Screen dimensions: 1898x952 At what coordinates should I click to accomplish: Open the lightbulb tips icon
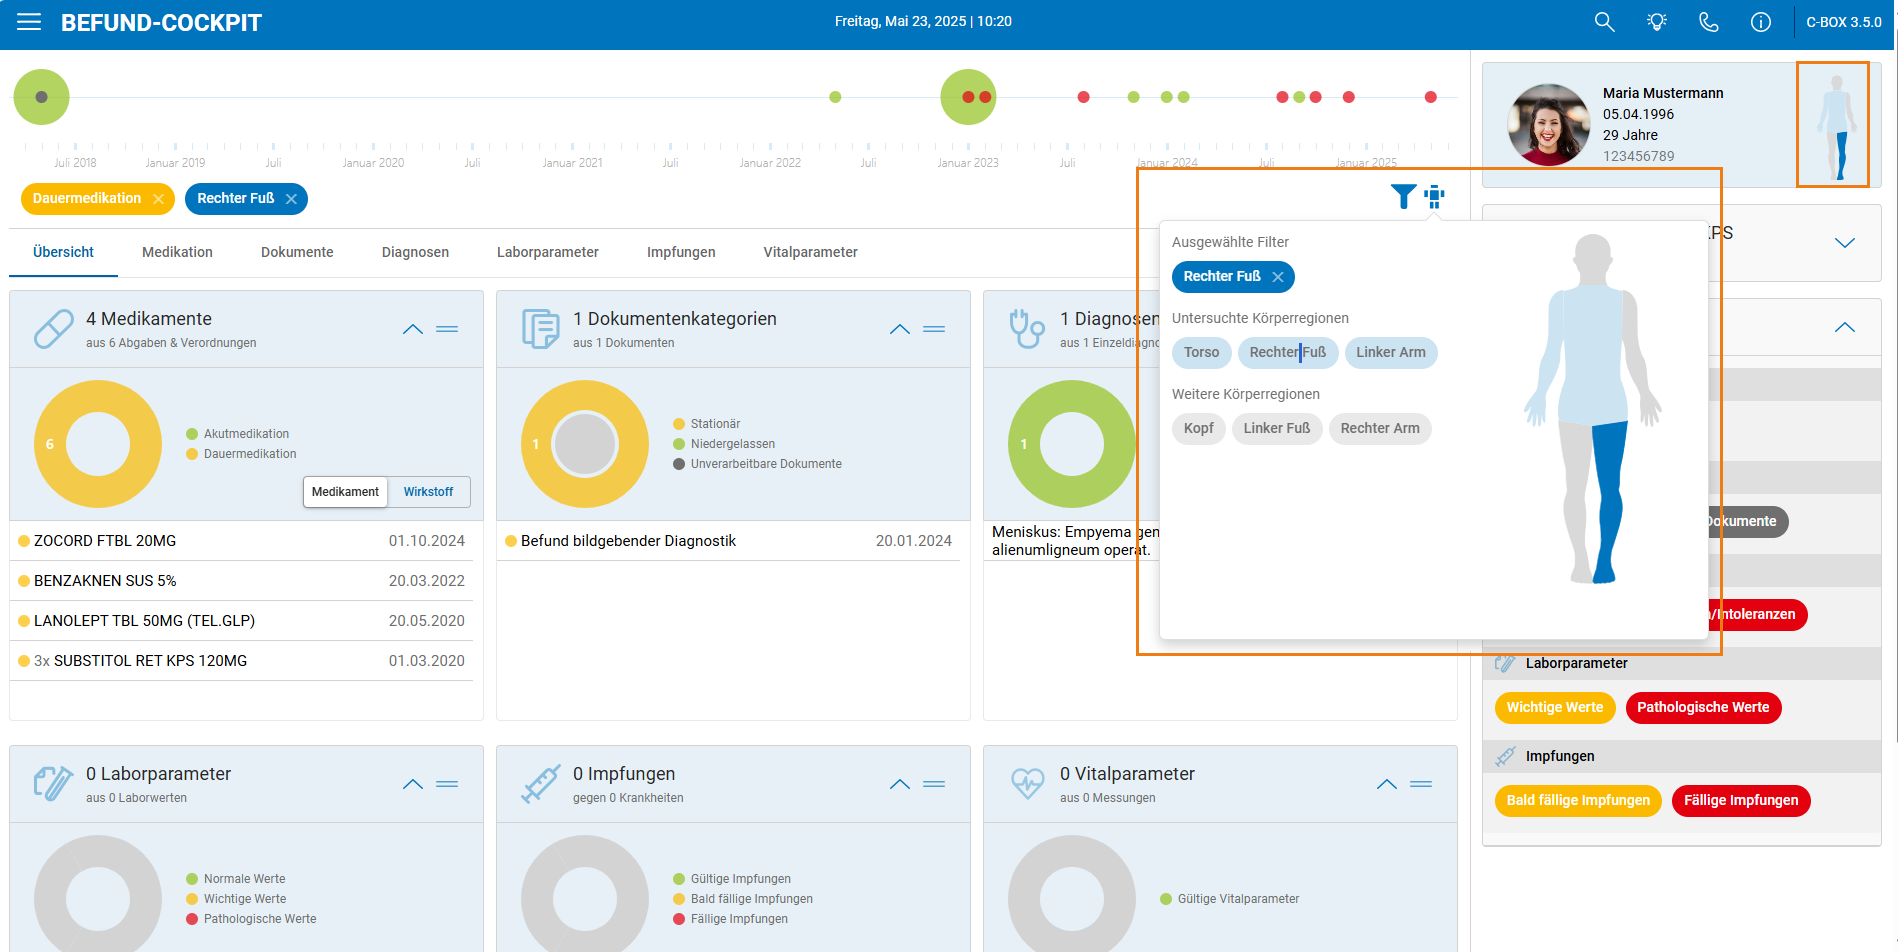[1657, 22]
